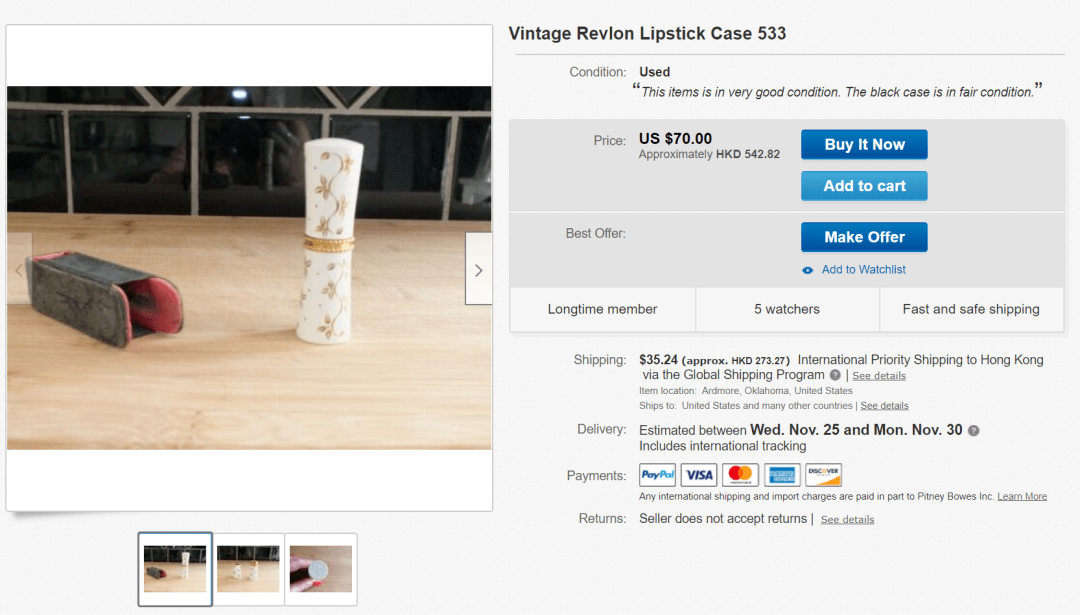The image size is (1080, 615).
Task: Click the American Express card icon
Action: click(x=782, y=475)
